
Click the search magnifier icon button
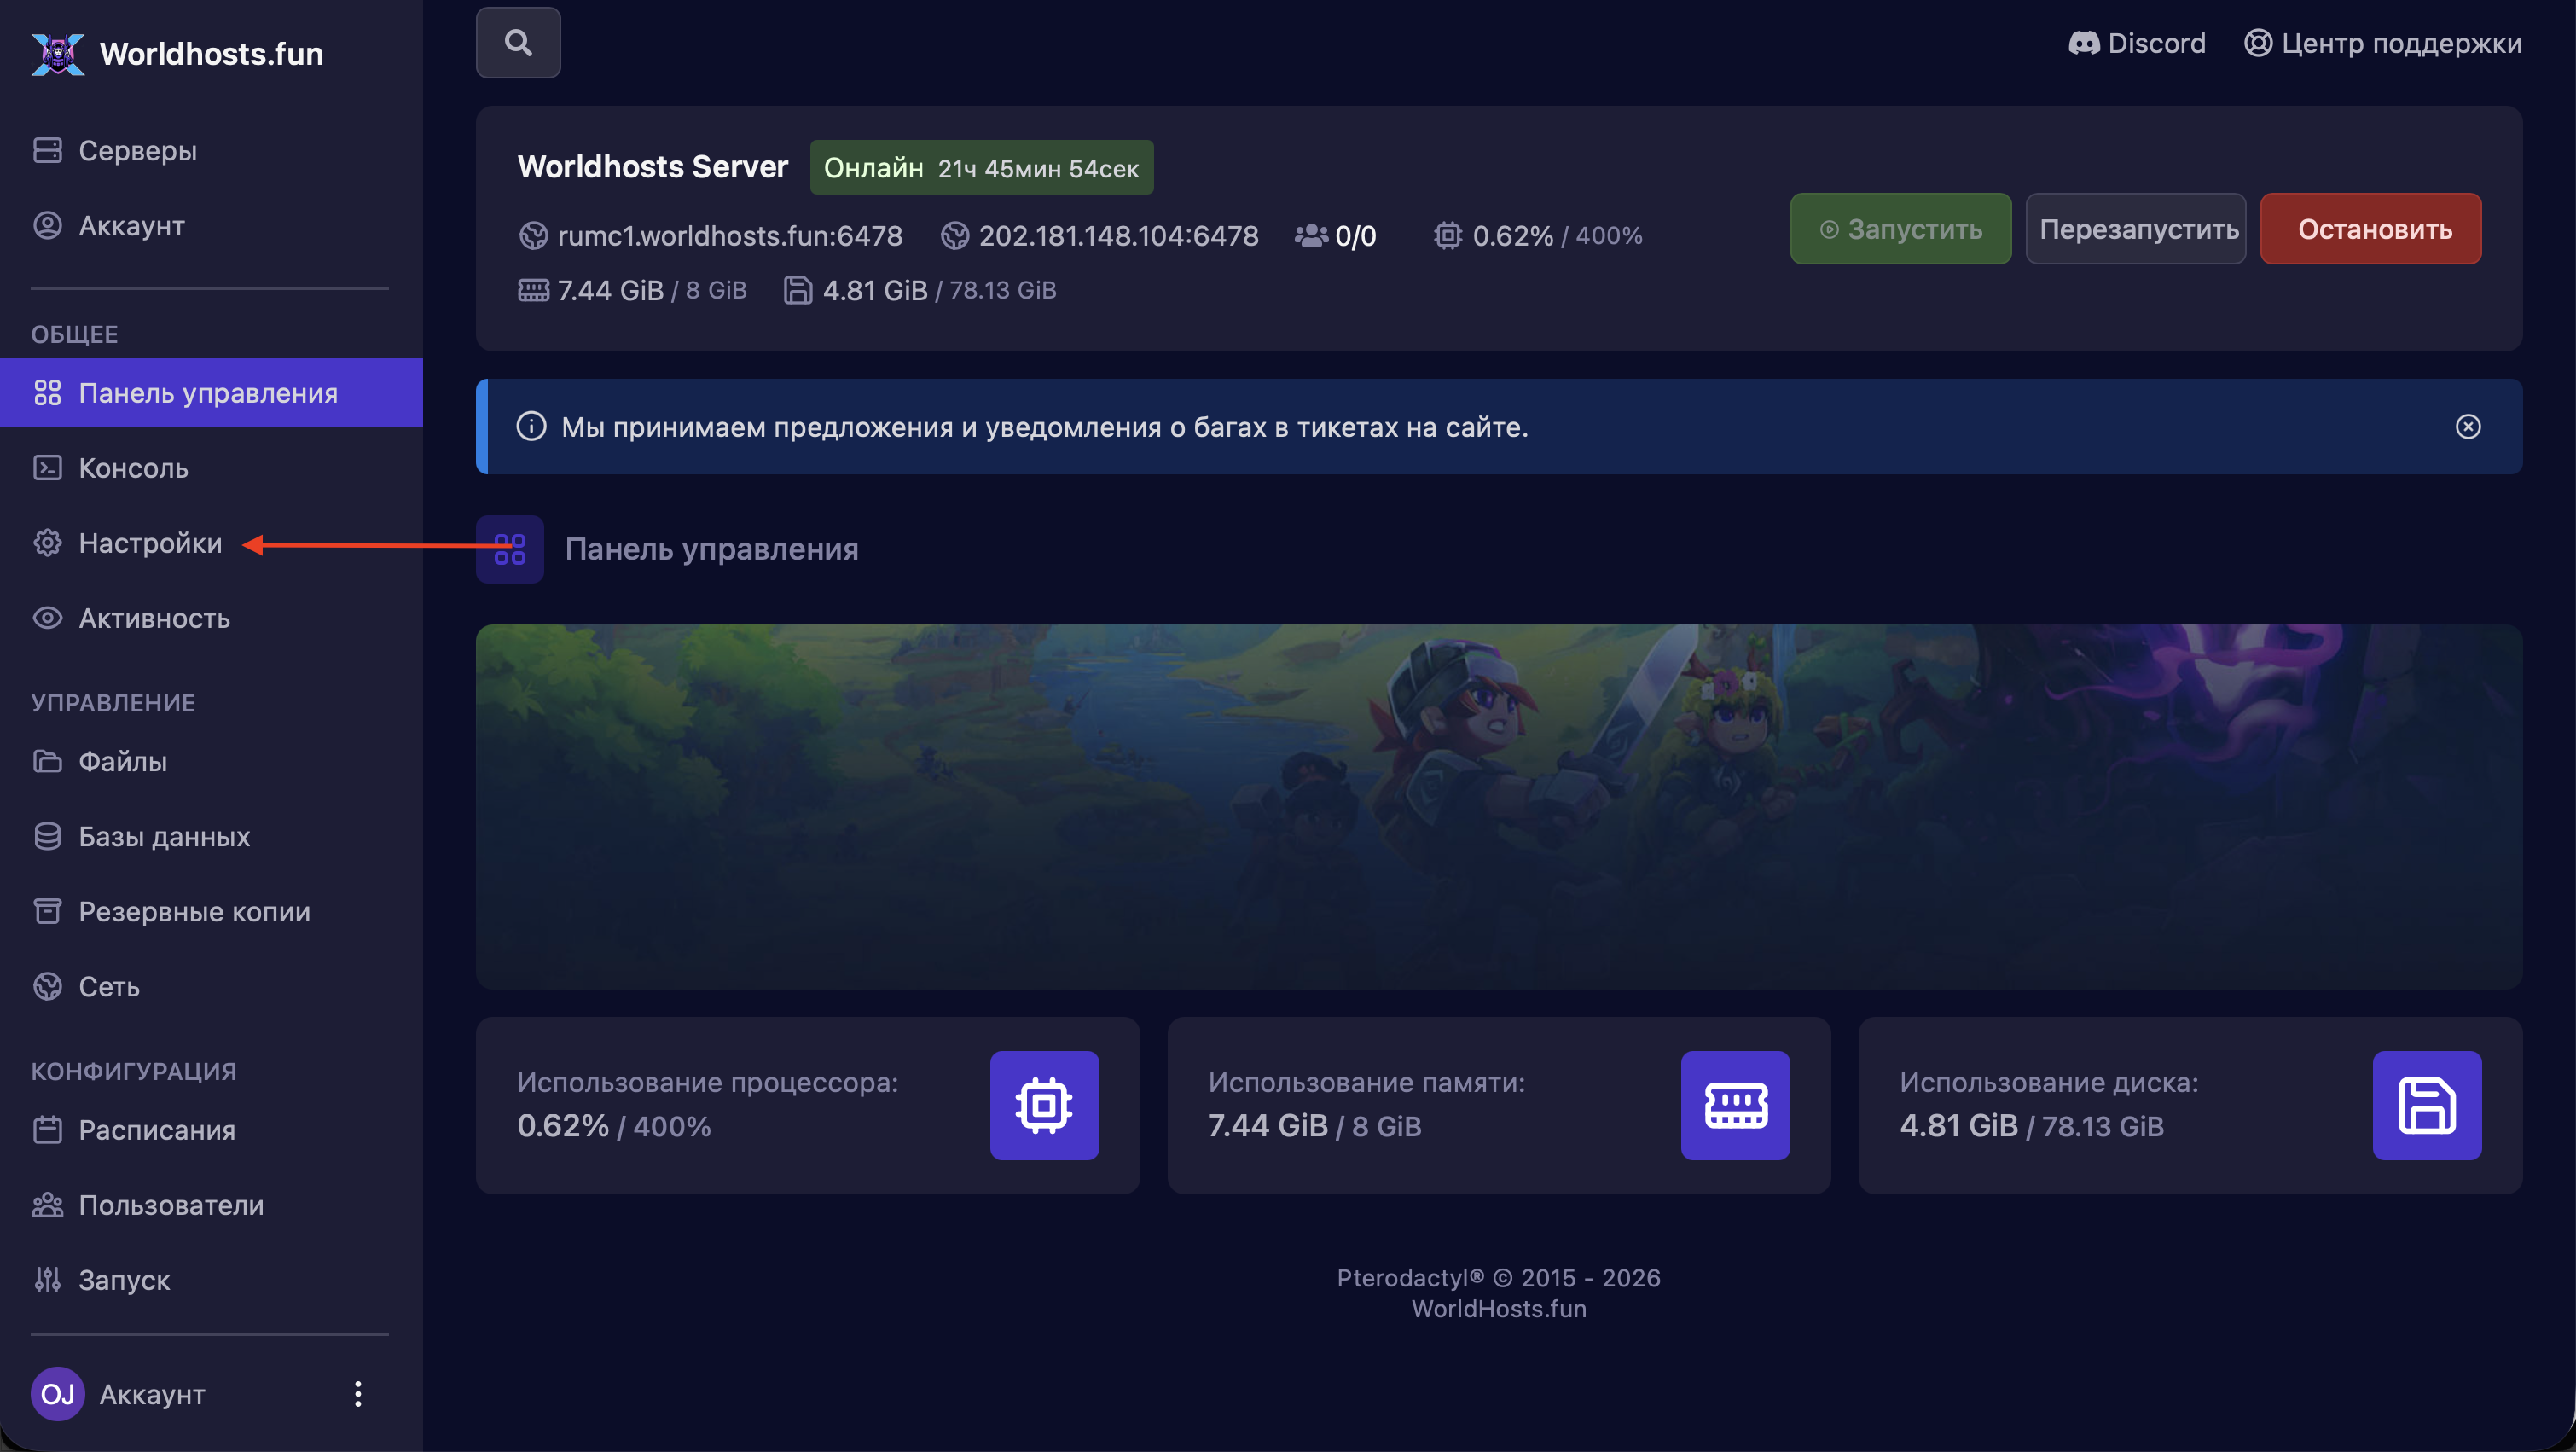pos(518,43)
